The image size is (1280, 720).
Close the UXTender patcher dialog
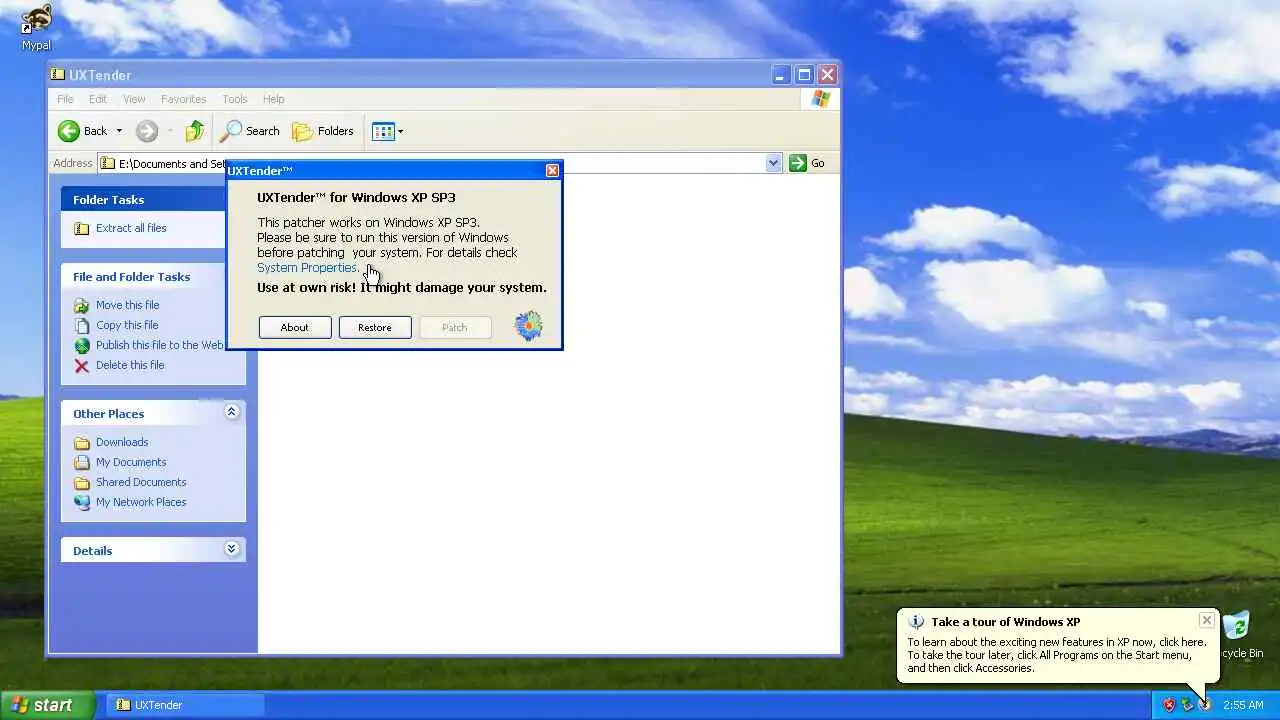pos(552,171)
